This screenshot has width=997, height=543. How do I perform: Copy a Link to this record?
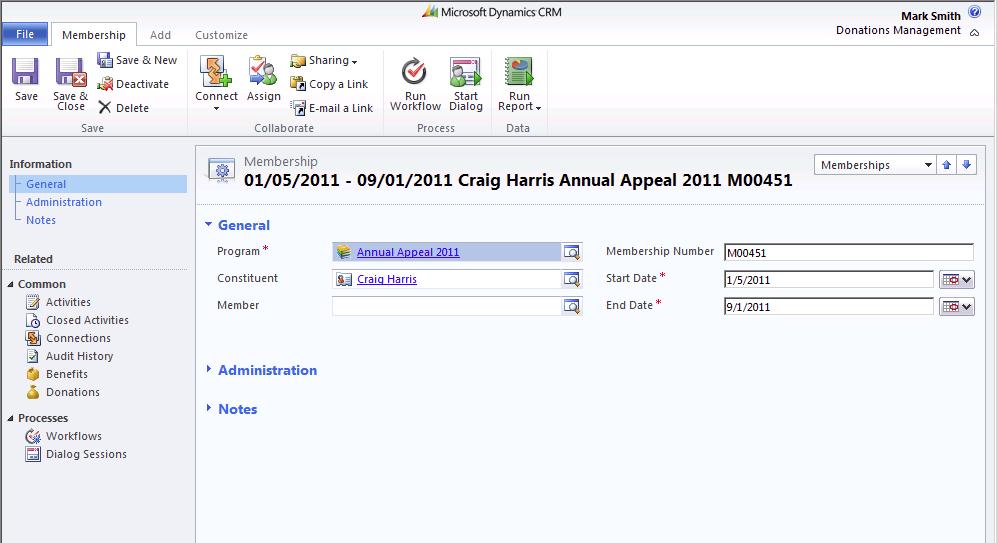click(329, 84)
